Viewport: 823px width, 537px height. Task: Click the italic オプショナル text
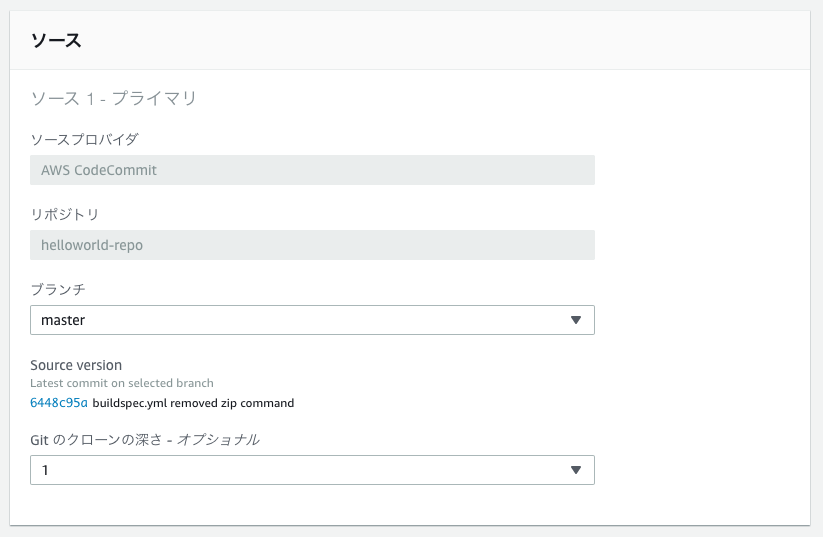click(x=218, y=439)
